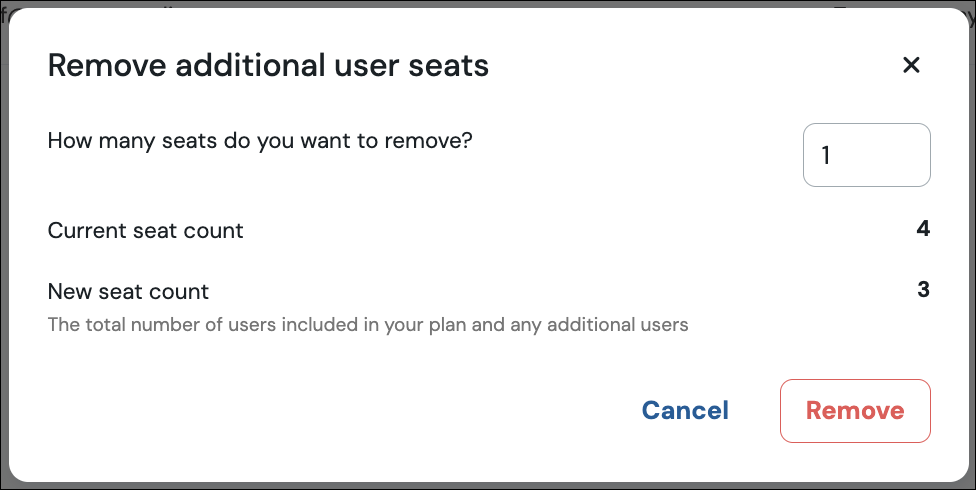
Task: Select the 'New seat count' label
Action: tap(128, 291)
